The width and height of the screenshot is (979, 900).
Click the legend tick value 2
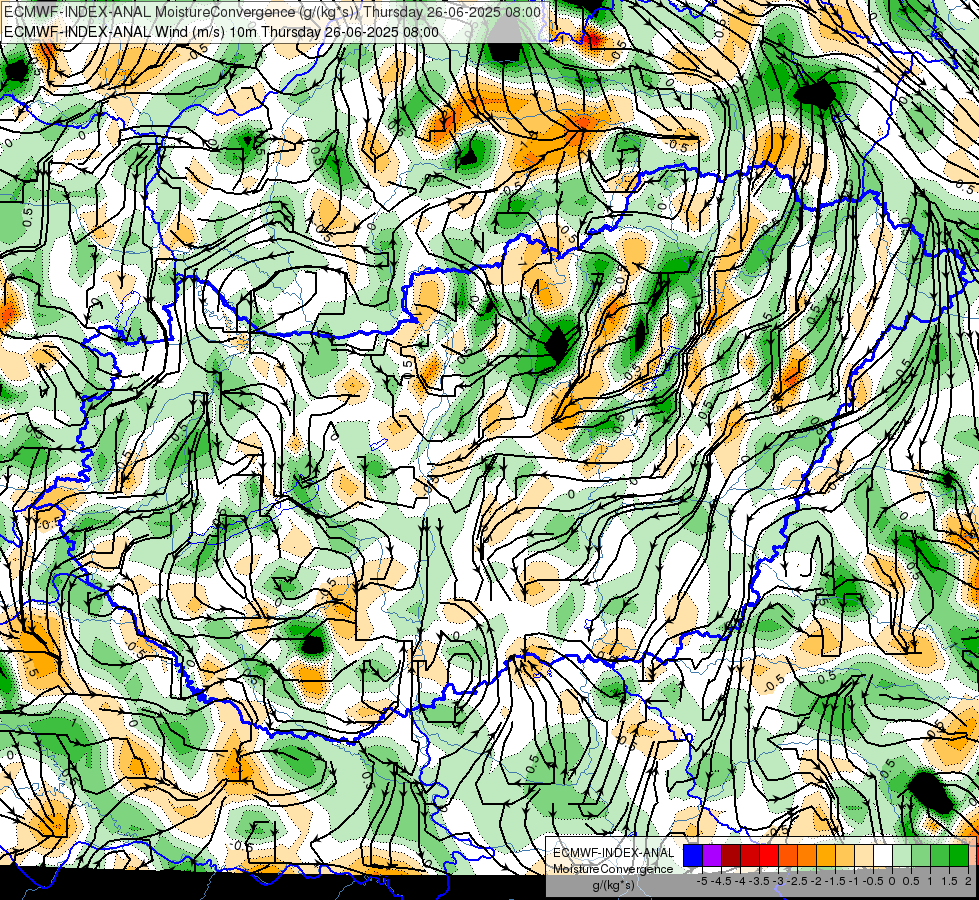969,881
